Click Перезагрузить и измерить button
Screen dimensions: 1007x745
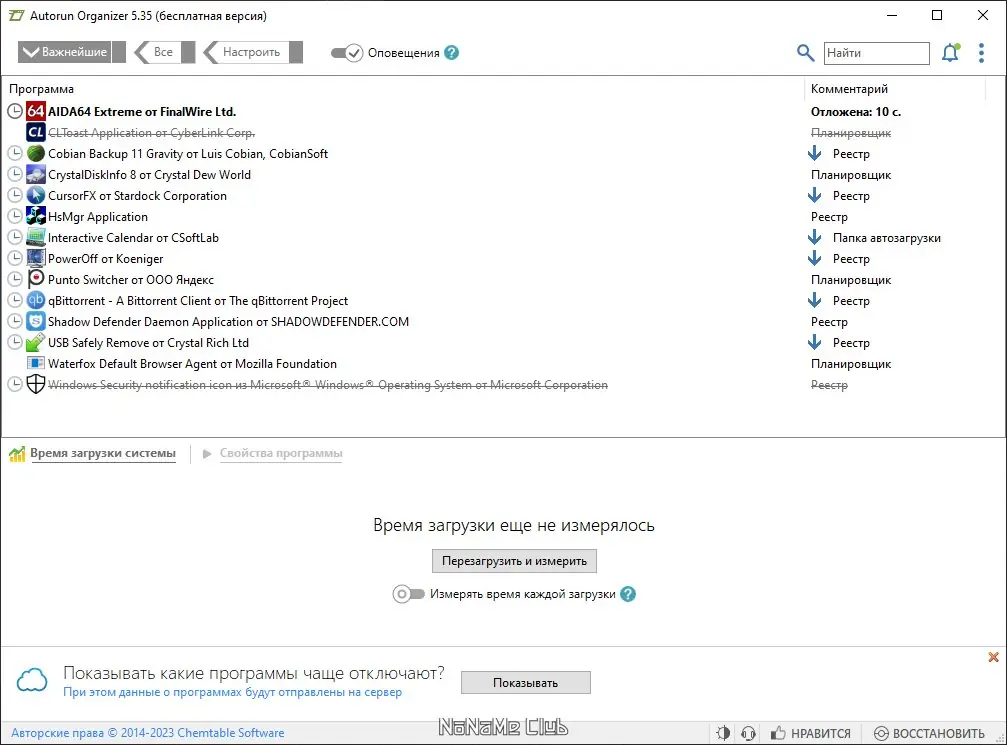(514, 561)
